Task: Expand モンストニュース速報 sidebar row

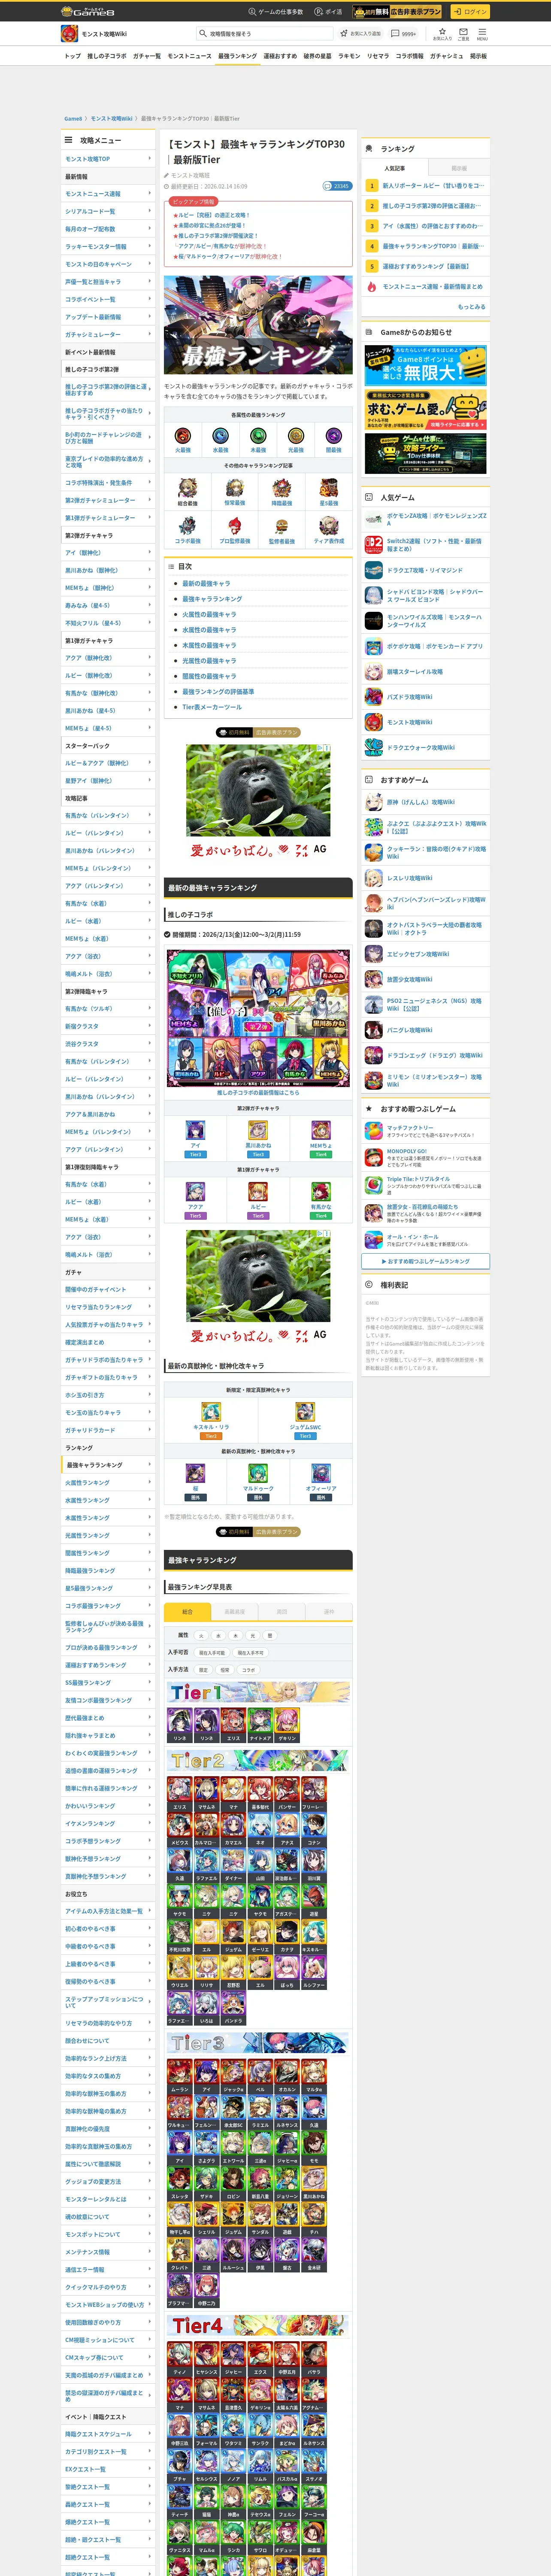Action: tap(108, 193)
